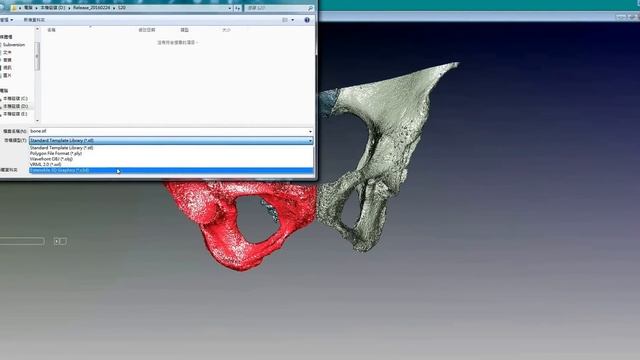
Task: Click the navigation pane scroll up arrow
Action: [x=38, y=29]
